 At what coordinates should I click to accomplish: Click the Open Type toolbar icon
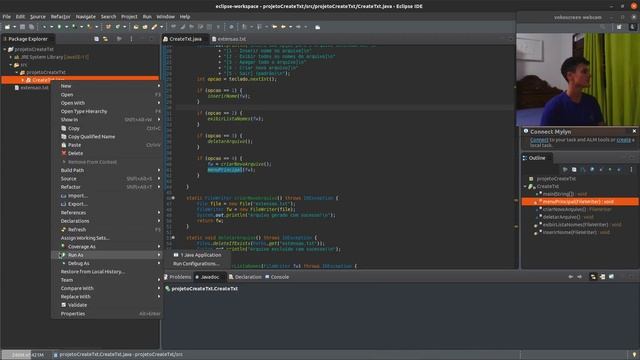tap(136, 27)
